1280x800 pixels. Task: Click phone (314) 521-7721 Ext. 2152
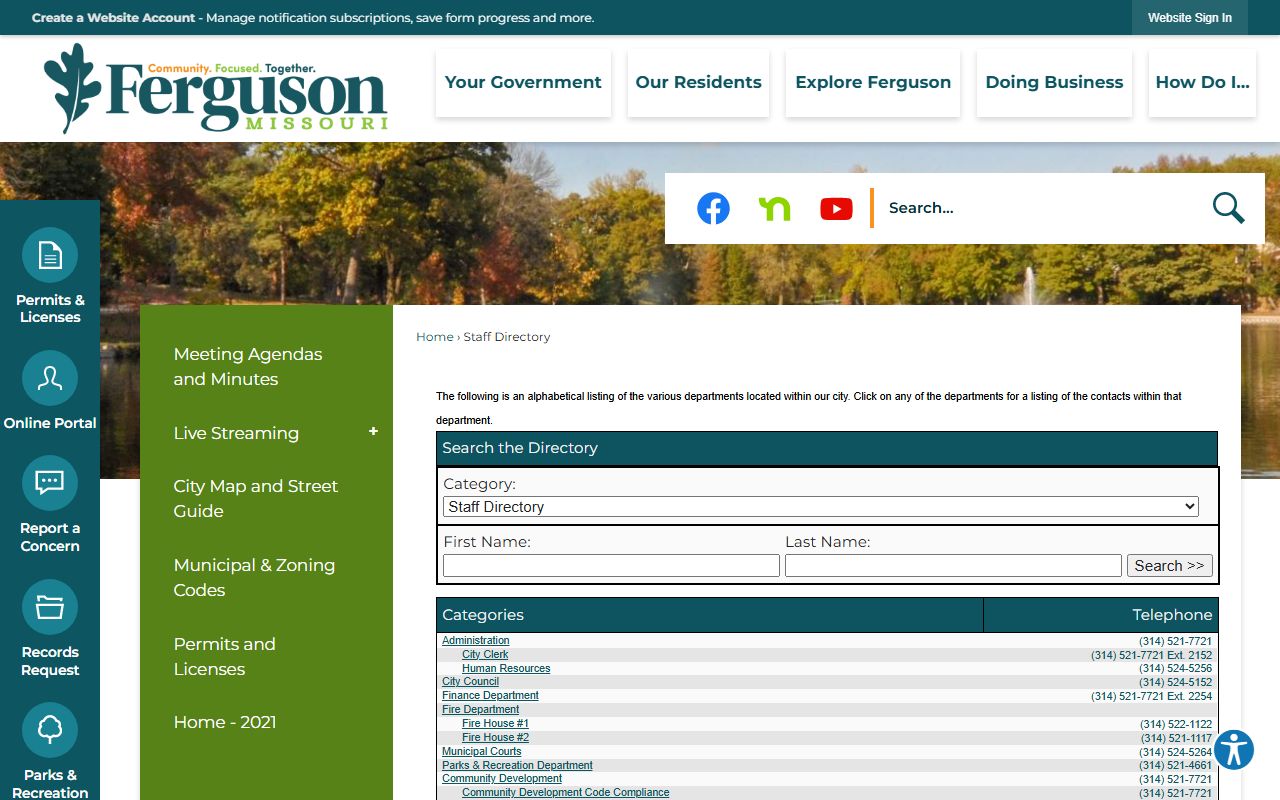click(1151, 656)
